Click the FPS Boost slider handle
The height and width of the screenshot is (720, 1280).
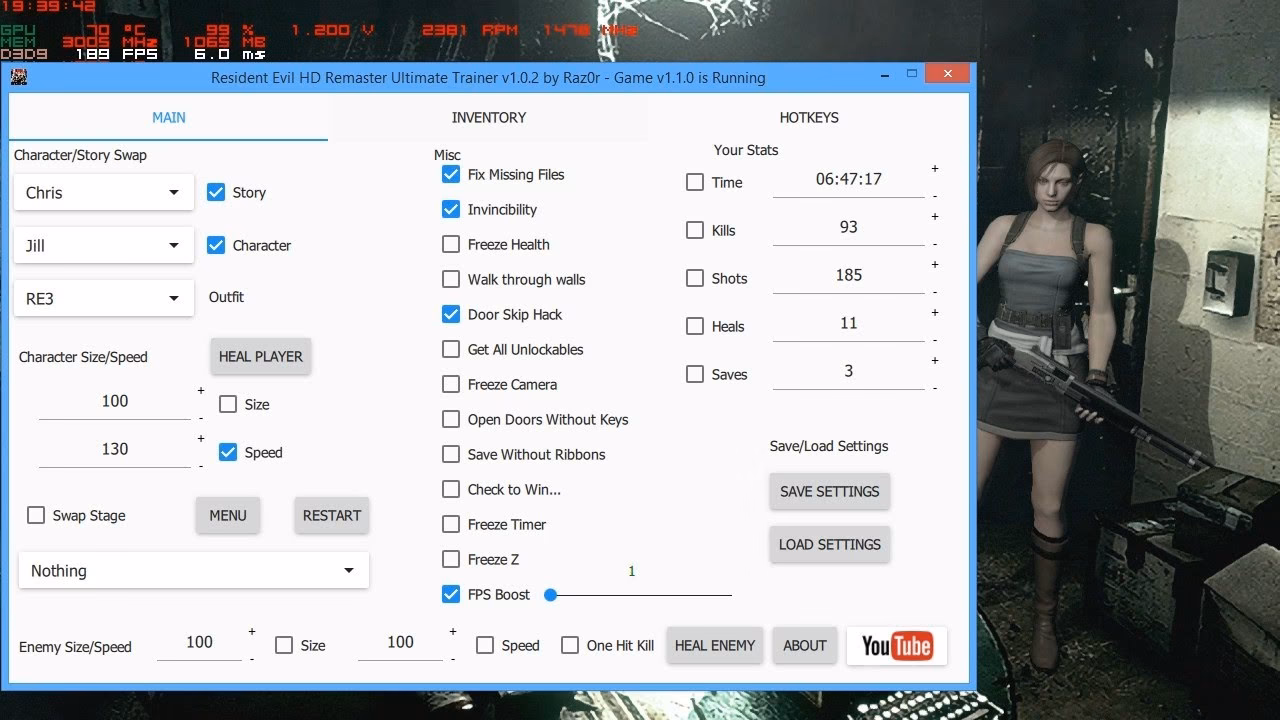pos(550,595)
